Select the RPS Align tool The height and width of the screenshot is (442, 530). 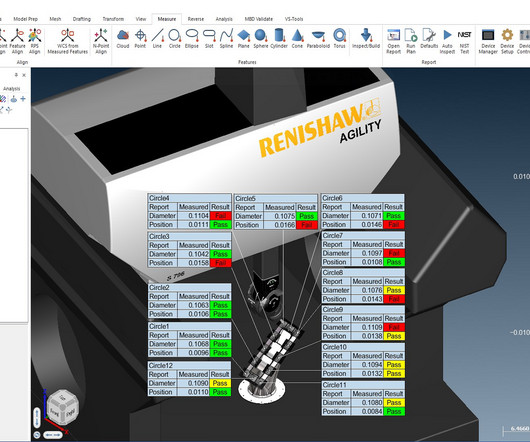point(34,41)
